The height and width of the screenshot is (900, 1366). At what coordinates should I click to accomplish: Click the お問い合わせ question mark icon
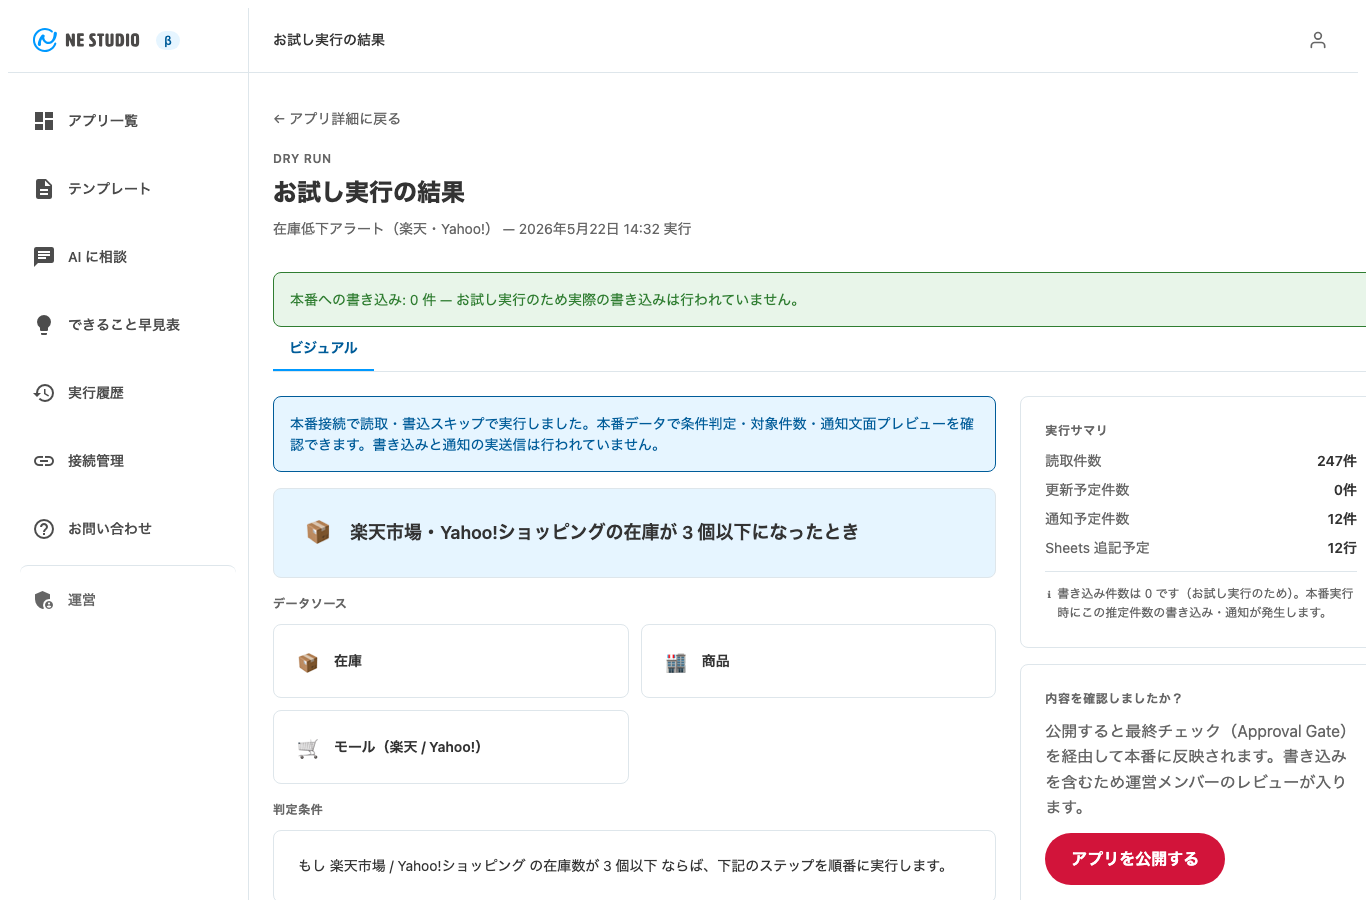44,529
